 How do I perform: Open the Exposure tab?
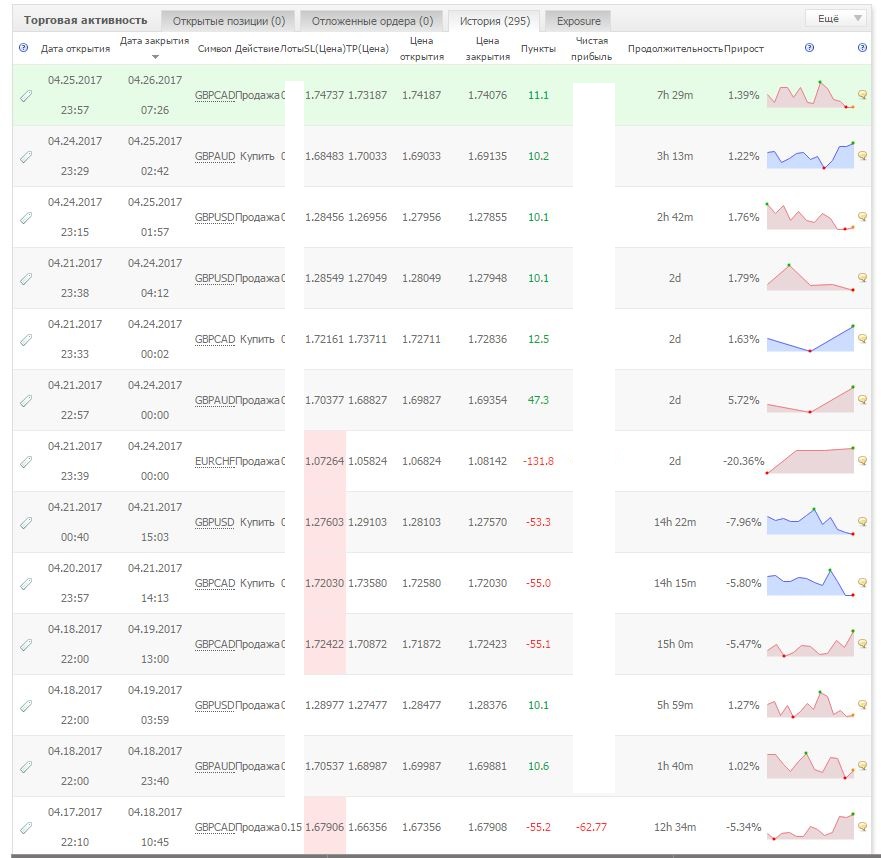579,21
